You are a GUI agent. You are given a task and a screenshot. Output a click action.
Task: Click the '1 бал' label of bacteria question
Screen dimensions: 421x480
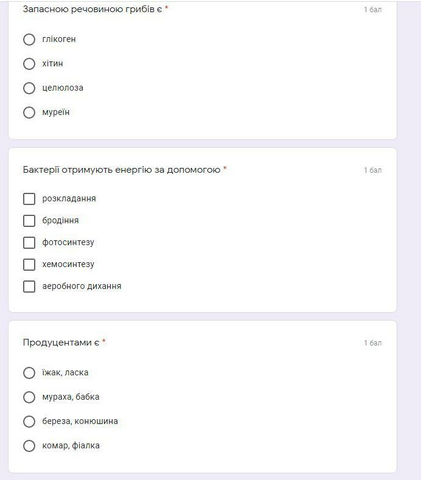[373, 170]
